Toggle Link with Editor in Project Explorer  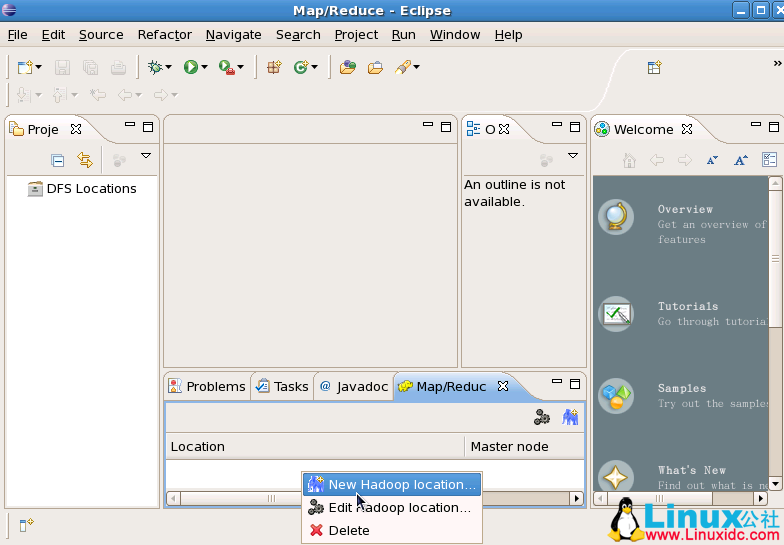[85, 160]
